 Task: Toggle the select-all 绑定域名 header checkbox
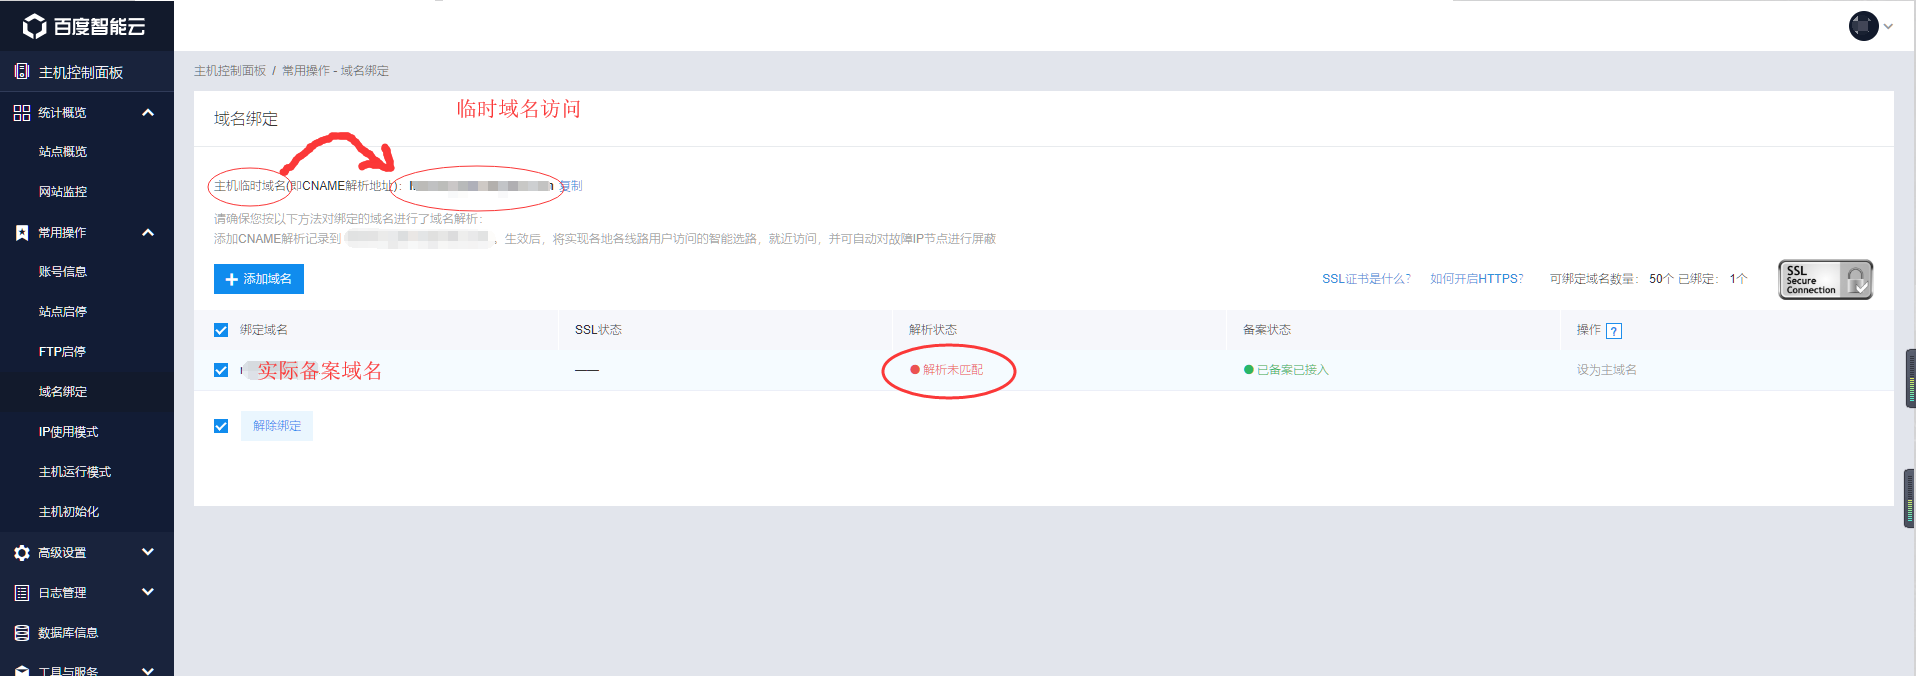(221, 330)
